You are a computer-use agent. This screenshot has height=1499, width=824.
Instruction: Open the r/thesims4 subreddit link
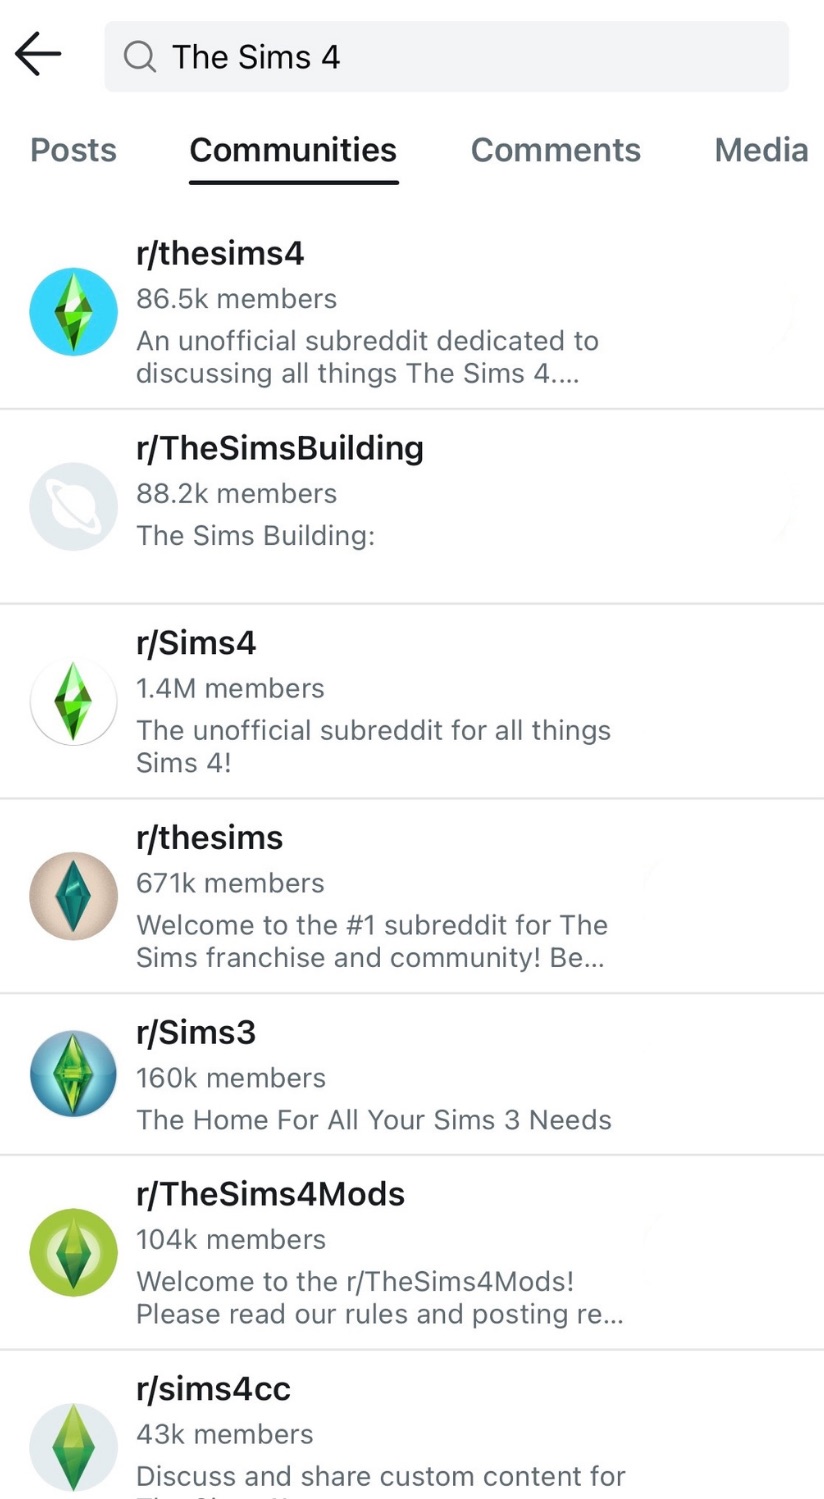[x=219, y=253]
